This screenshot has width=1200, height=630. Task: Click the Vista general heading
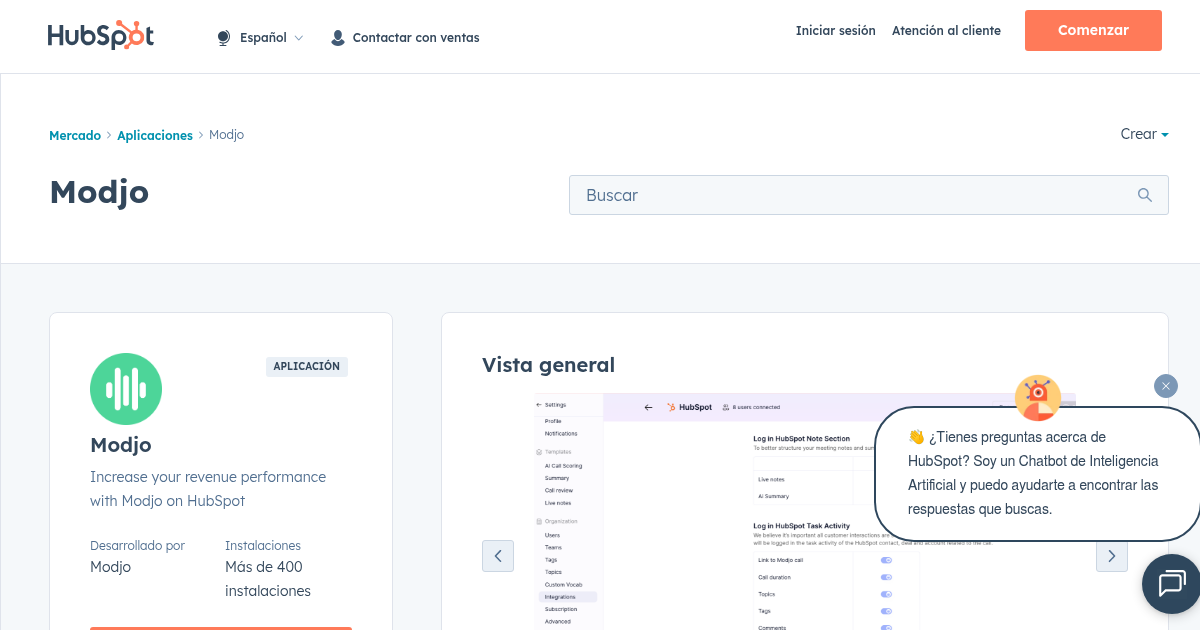(x=548, y=365)
